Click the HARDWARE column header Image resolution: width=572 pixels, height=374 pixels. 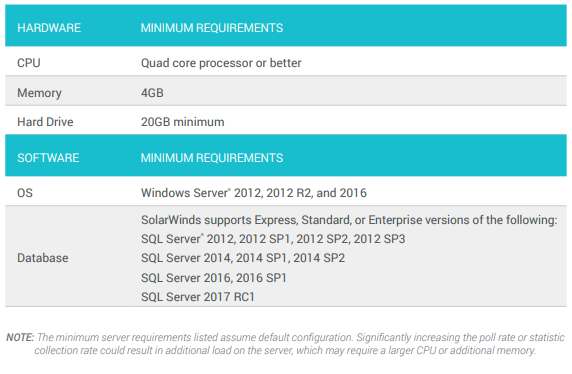pyautogui.click(x=49, y=28)
